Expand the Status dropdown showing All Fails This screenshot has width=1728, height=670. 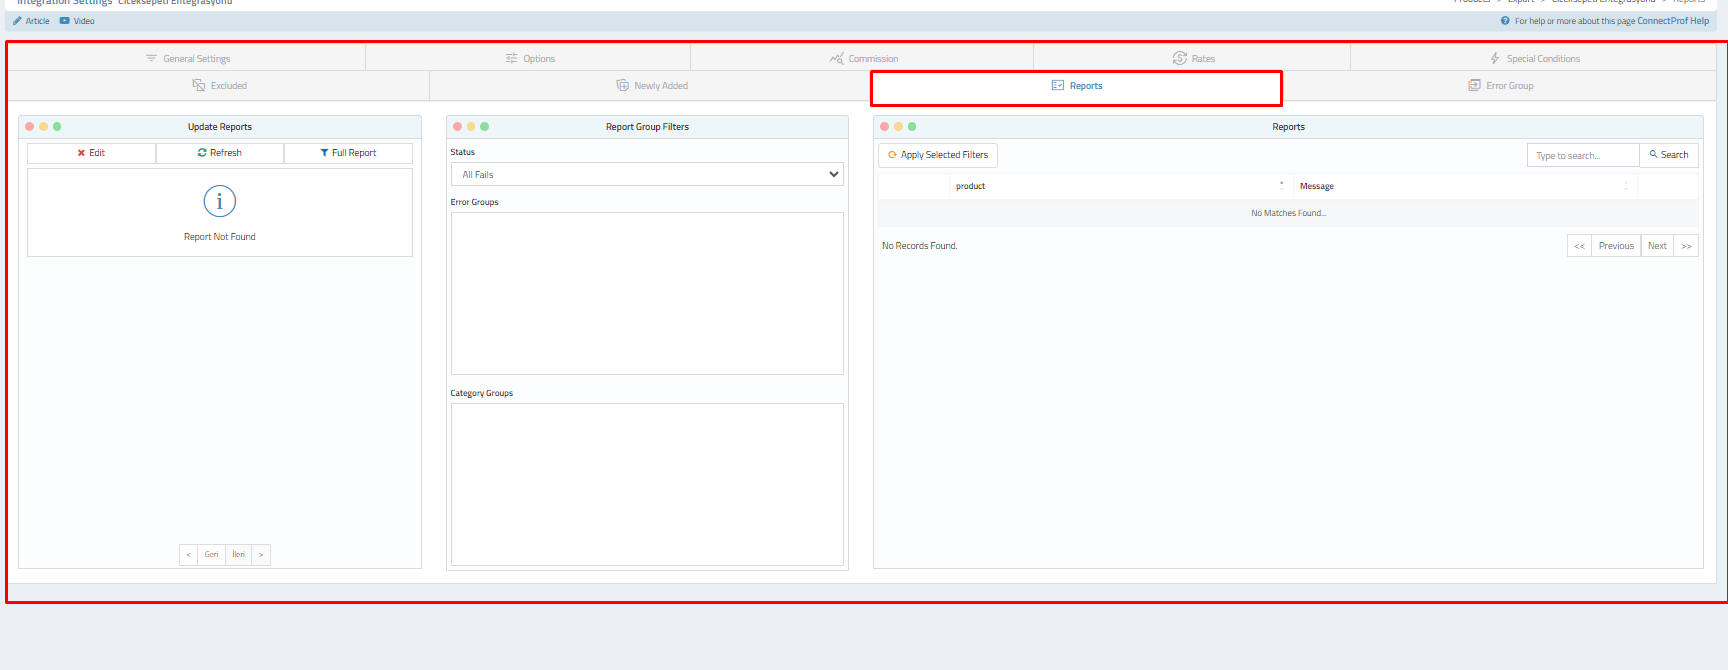[x=647, y=175]
